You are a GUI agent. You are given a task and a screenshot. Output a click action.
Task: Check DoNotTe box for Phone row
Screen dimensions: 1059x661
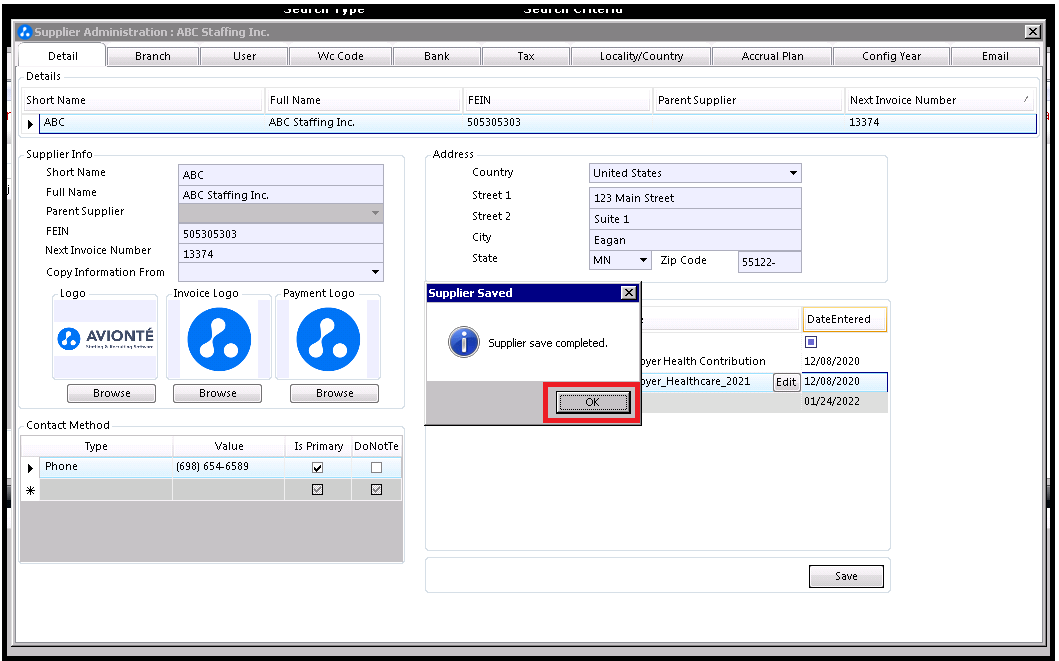(x=376, y=467)
